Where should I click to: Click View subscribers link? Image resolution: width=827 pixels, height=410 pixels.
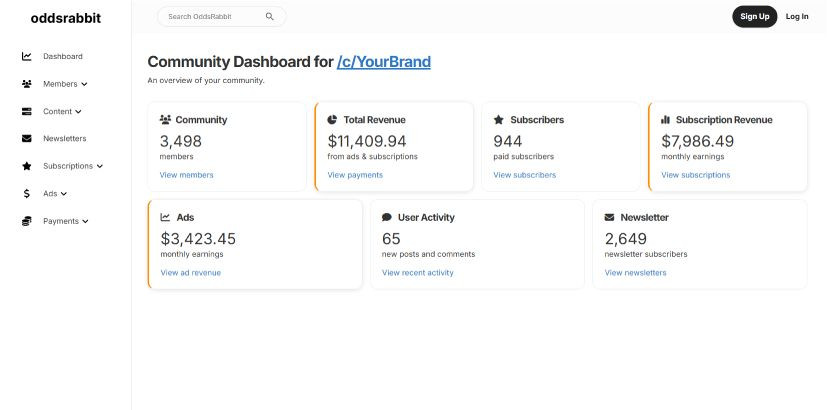pyautogui.click(x=525, y=175)
